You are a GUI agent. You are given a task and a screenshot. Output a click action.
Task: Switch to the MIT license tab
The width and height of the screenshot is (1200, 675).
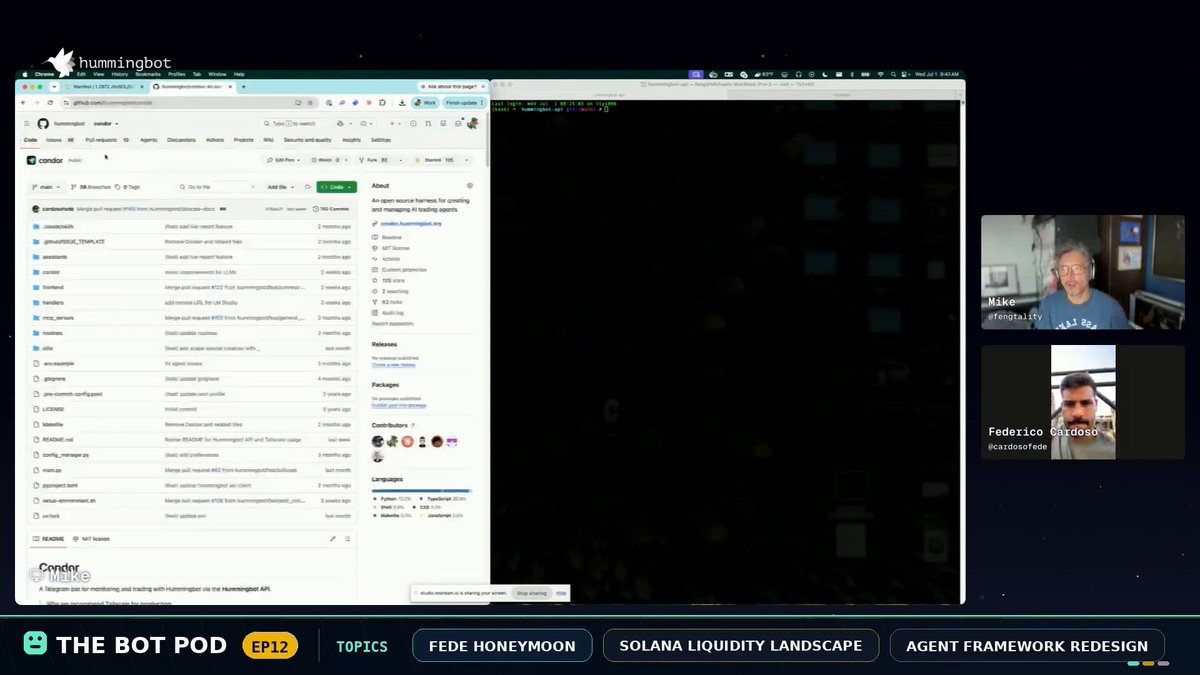93,539
